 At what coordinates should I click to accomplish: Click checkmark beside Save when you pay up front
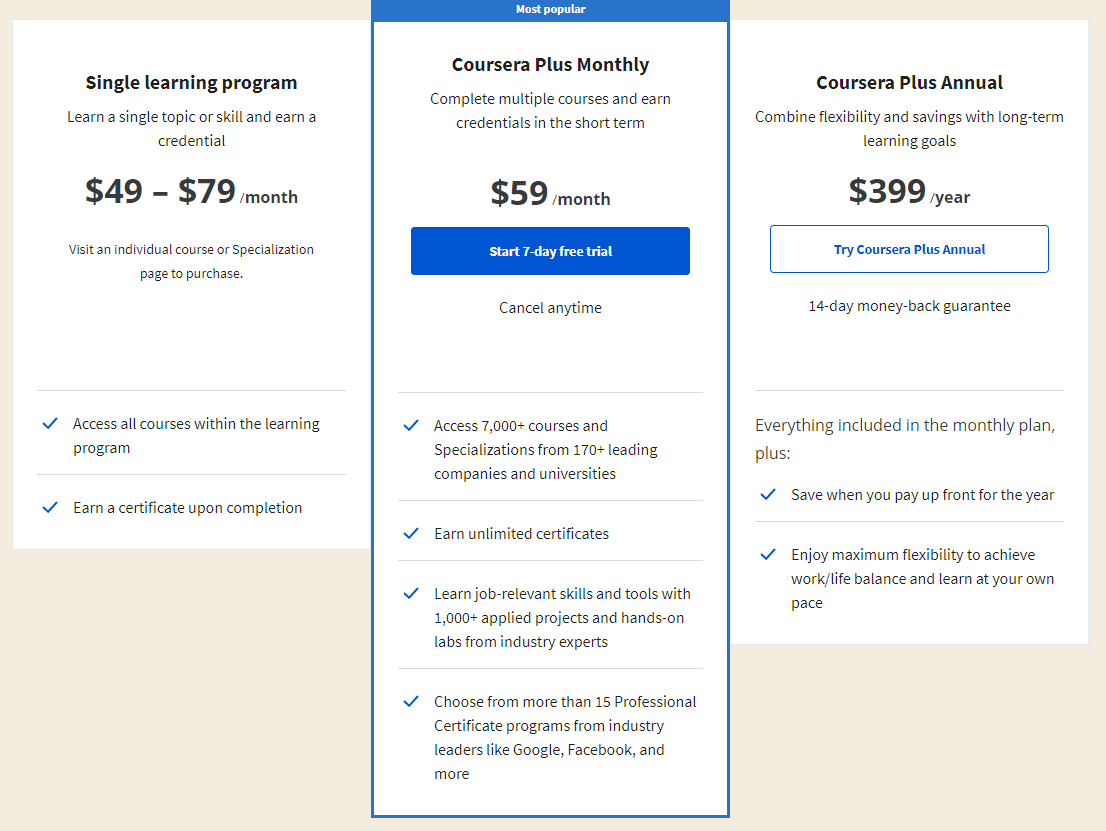pos(768,495)
